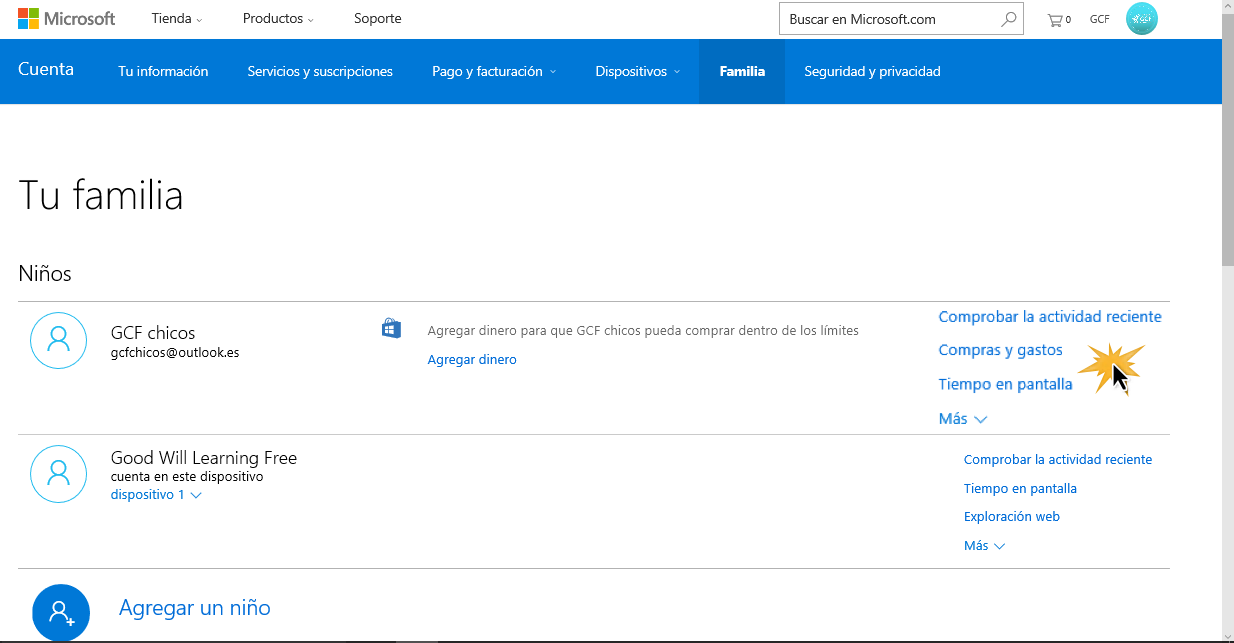Go to Tu información tab

(163, 71)
